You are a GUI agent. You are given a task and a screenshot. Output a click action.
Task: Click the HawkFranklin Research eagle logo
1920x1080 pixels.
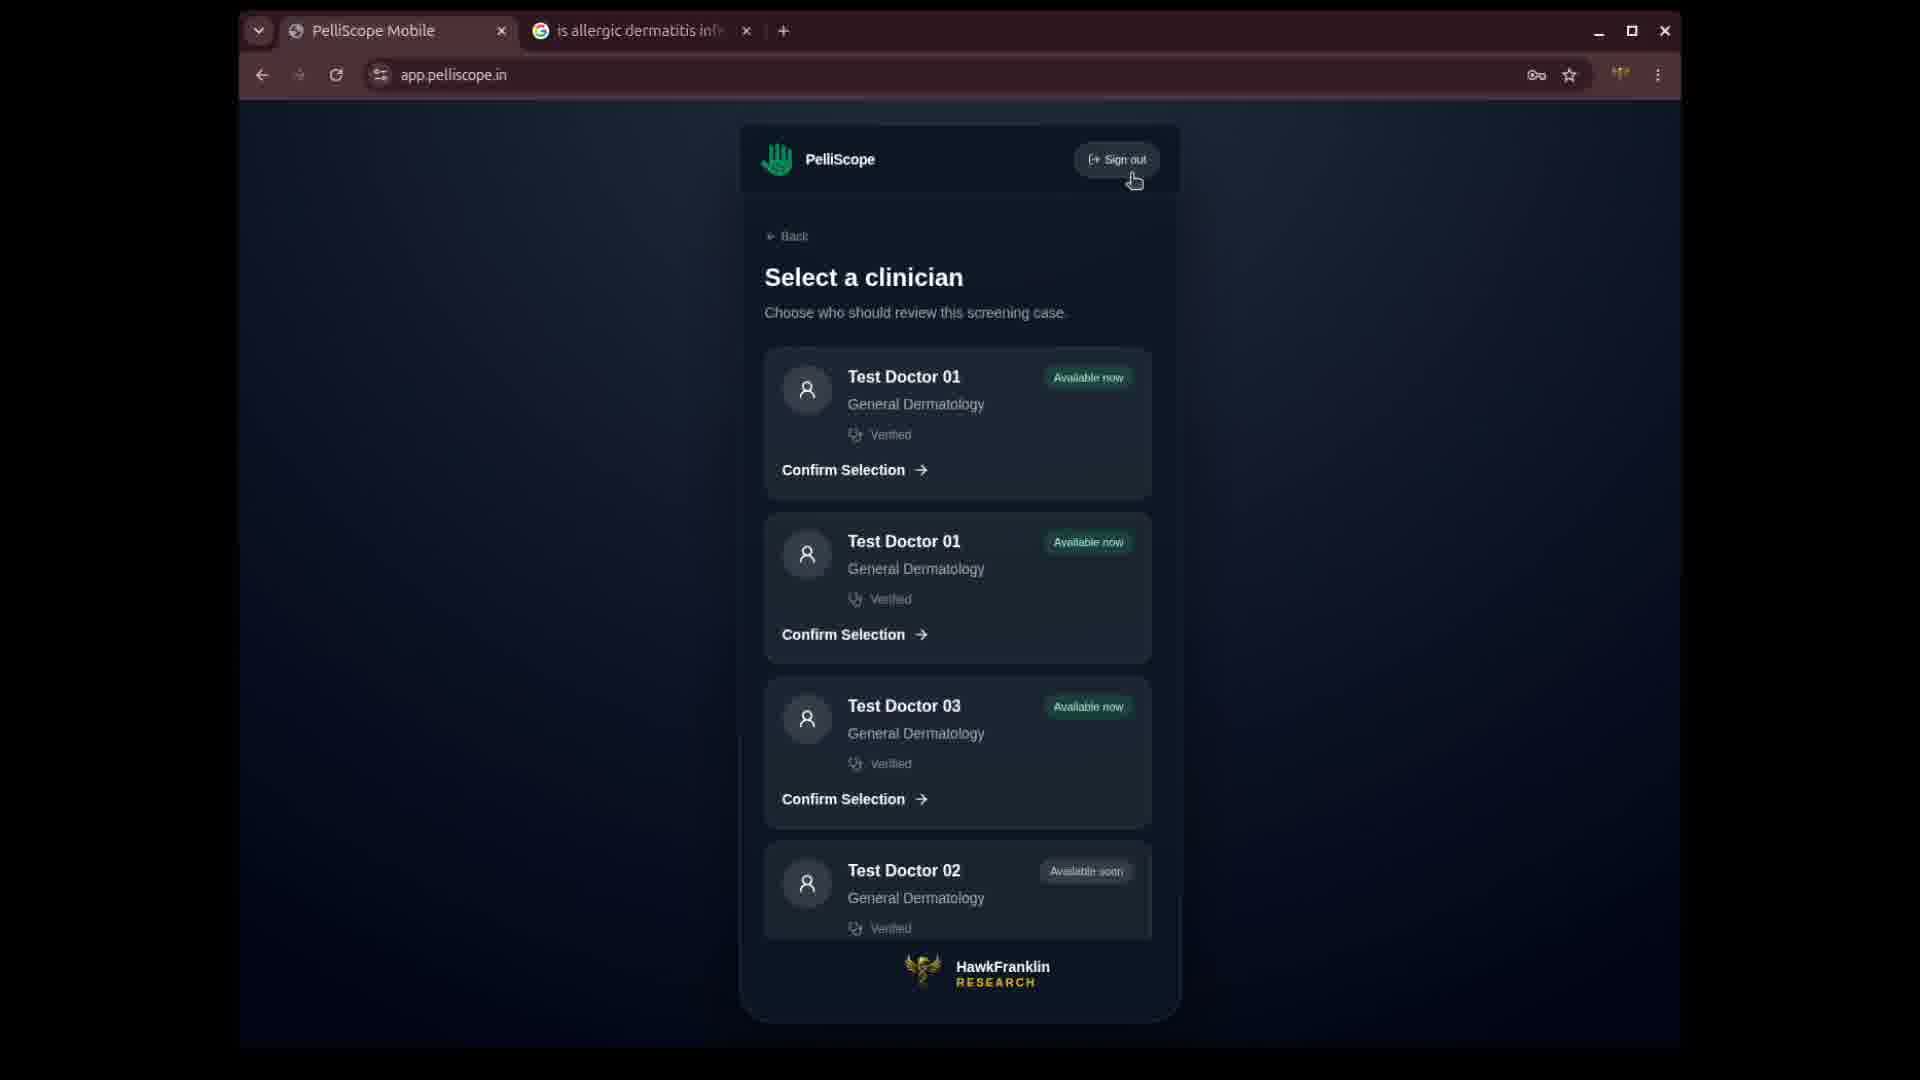[x=922, y=971]
